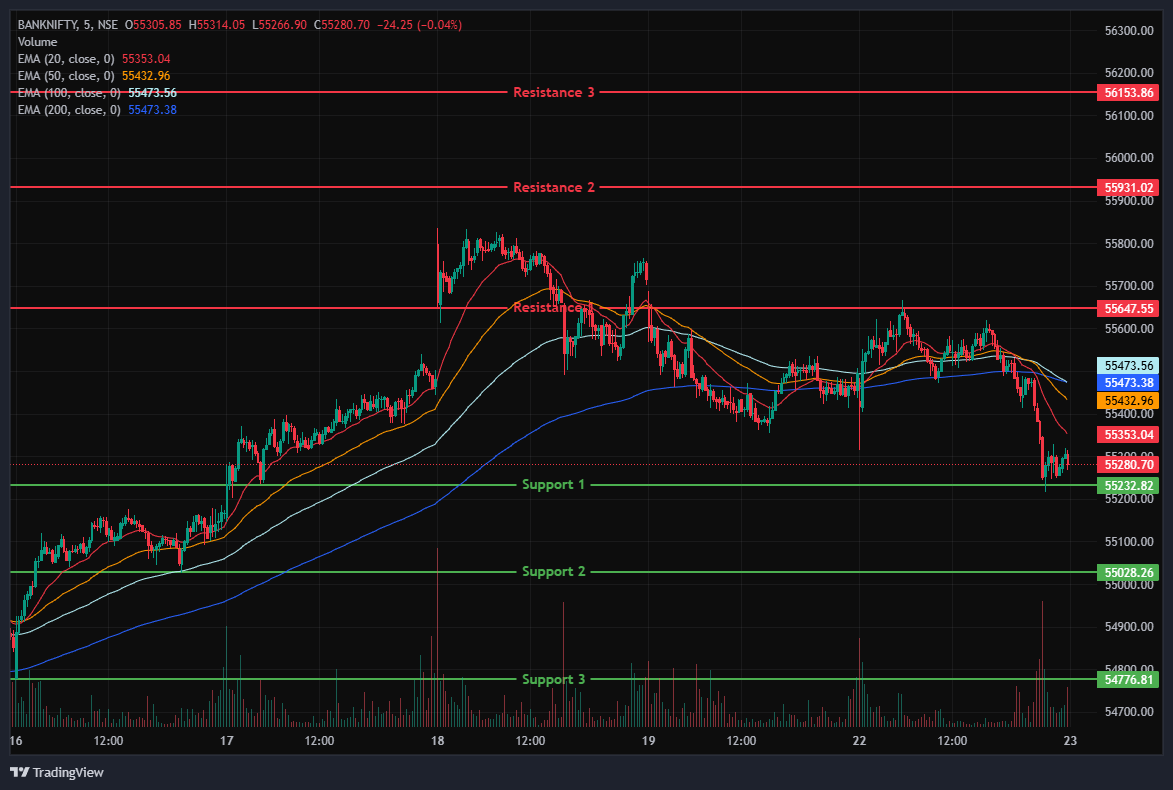Click the 54776.81 support price tag
The width and height of the screenshot is (1173, 790).
click(x=1128, y=680)
